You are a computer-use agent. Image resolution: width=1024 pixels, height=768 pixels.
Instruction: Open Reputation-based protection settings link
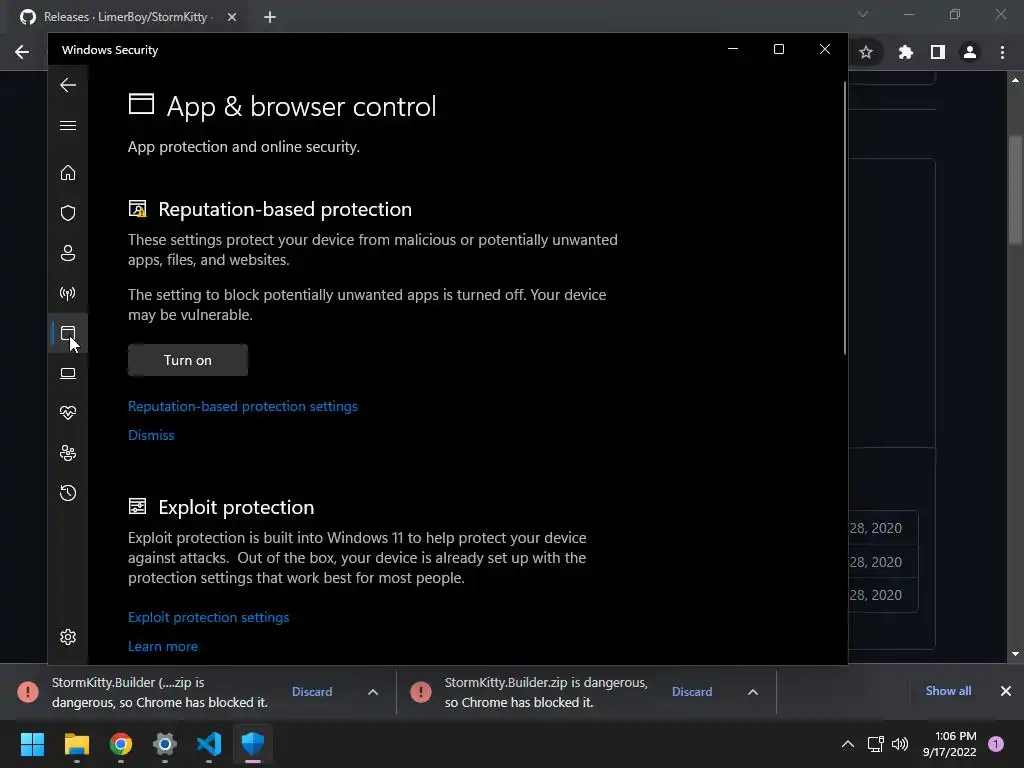tap(242, 406)
